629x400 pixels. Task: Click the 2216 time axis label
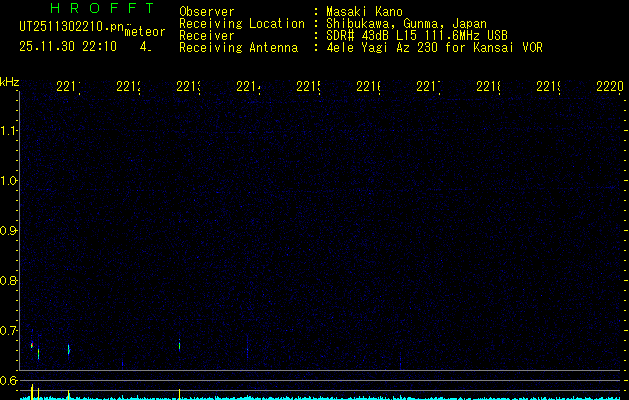click(x=369, y=86)
